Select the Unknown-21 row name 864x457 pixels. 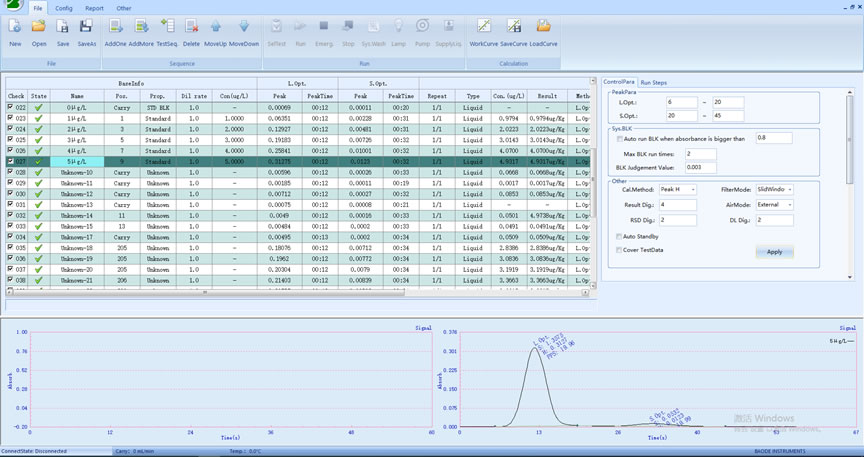[77, 280]
